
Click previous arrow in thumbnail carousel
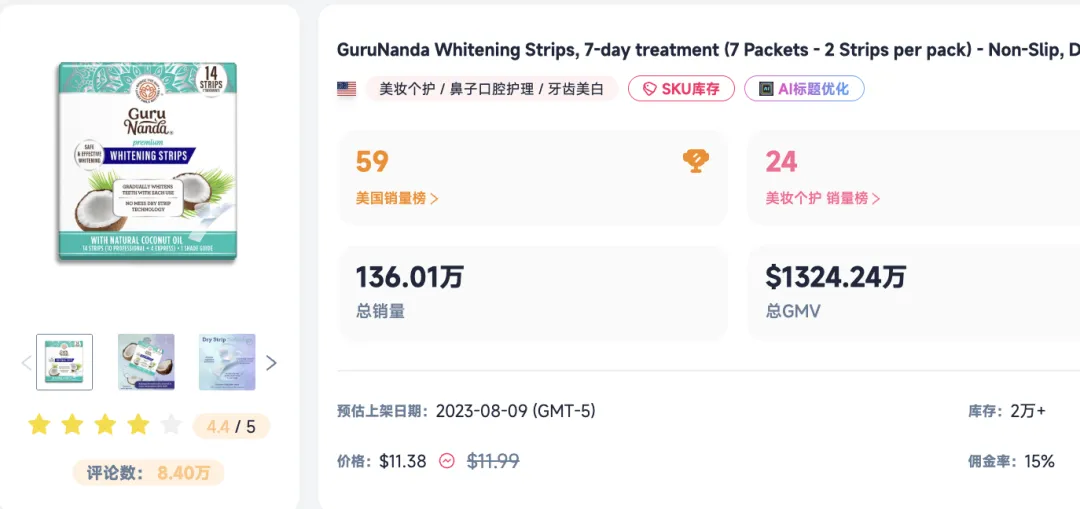27,363
